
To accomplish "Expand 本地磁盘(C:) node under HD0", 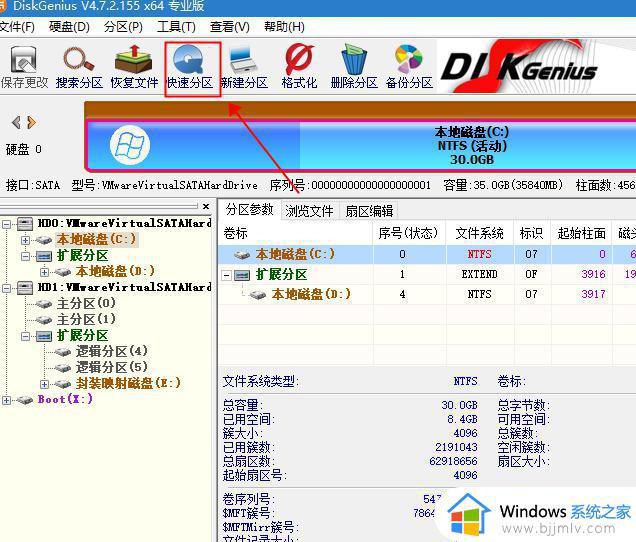I will pyautogui.click(x=25, y=240).
